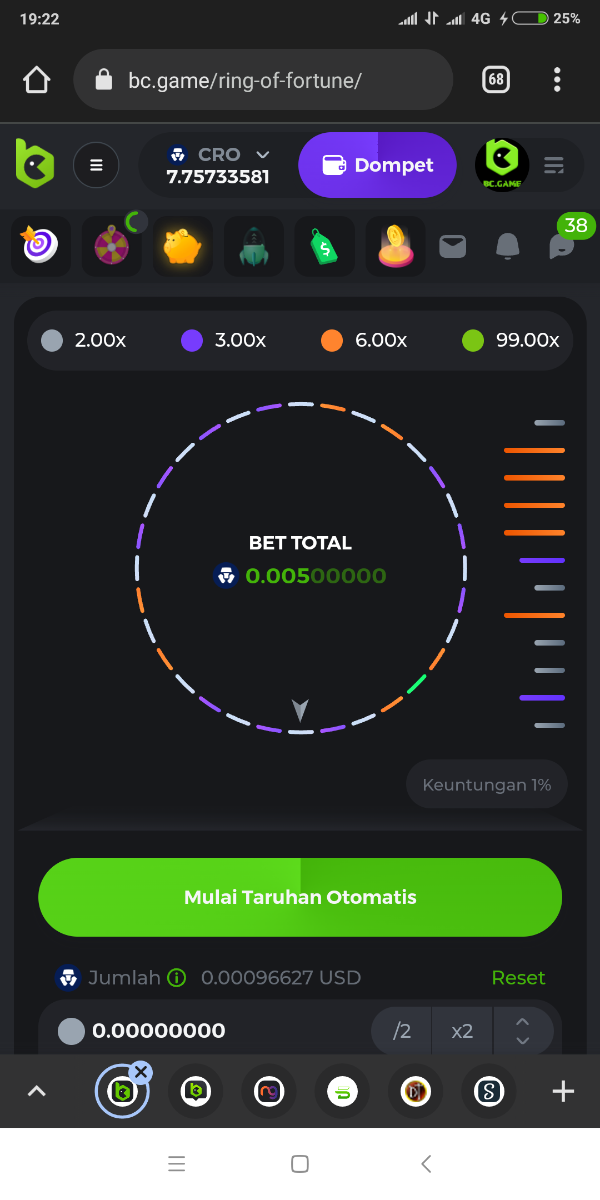This screenshot has height=1200, width=600.
Task: Select the 3.00x purple multiplier
Action: tap(224, 340)
